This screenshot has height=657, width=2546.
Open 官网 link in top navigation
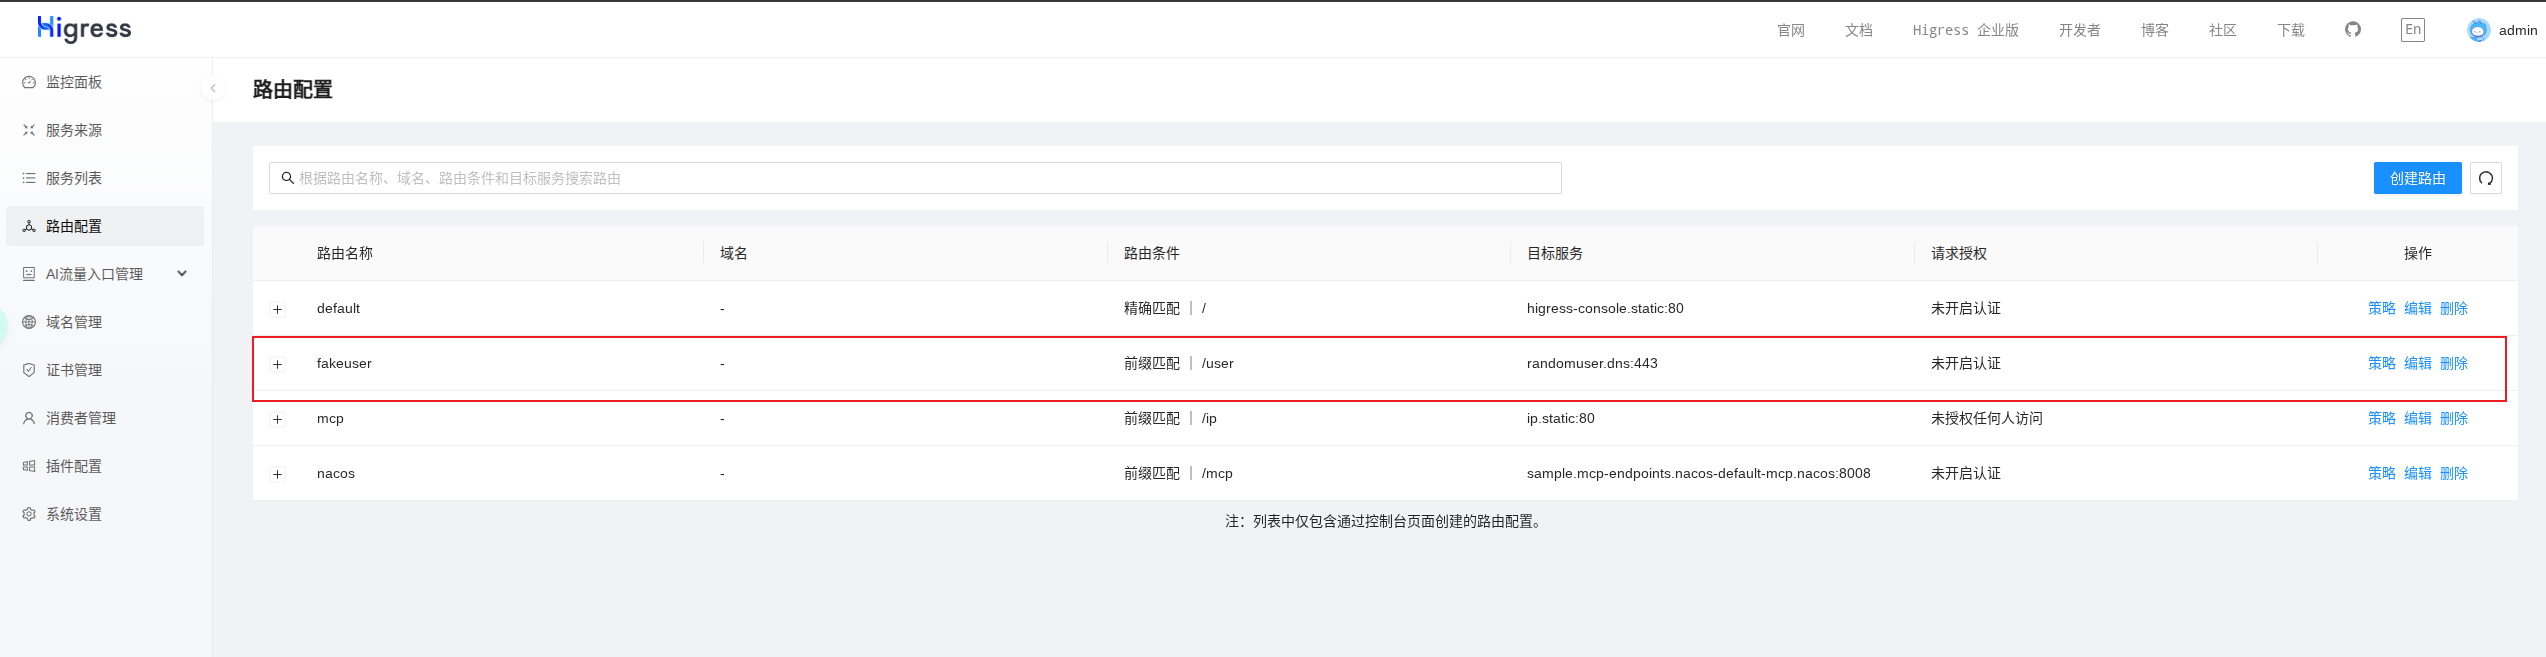pyautogui.click(x=1791, y=30)
